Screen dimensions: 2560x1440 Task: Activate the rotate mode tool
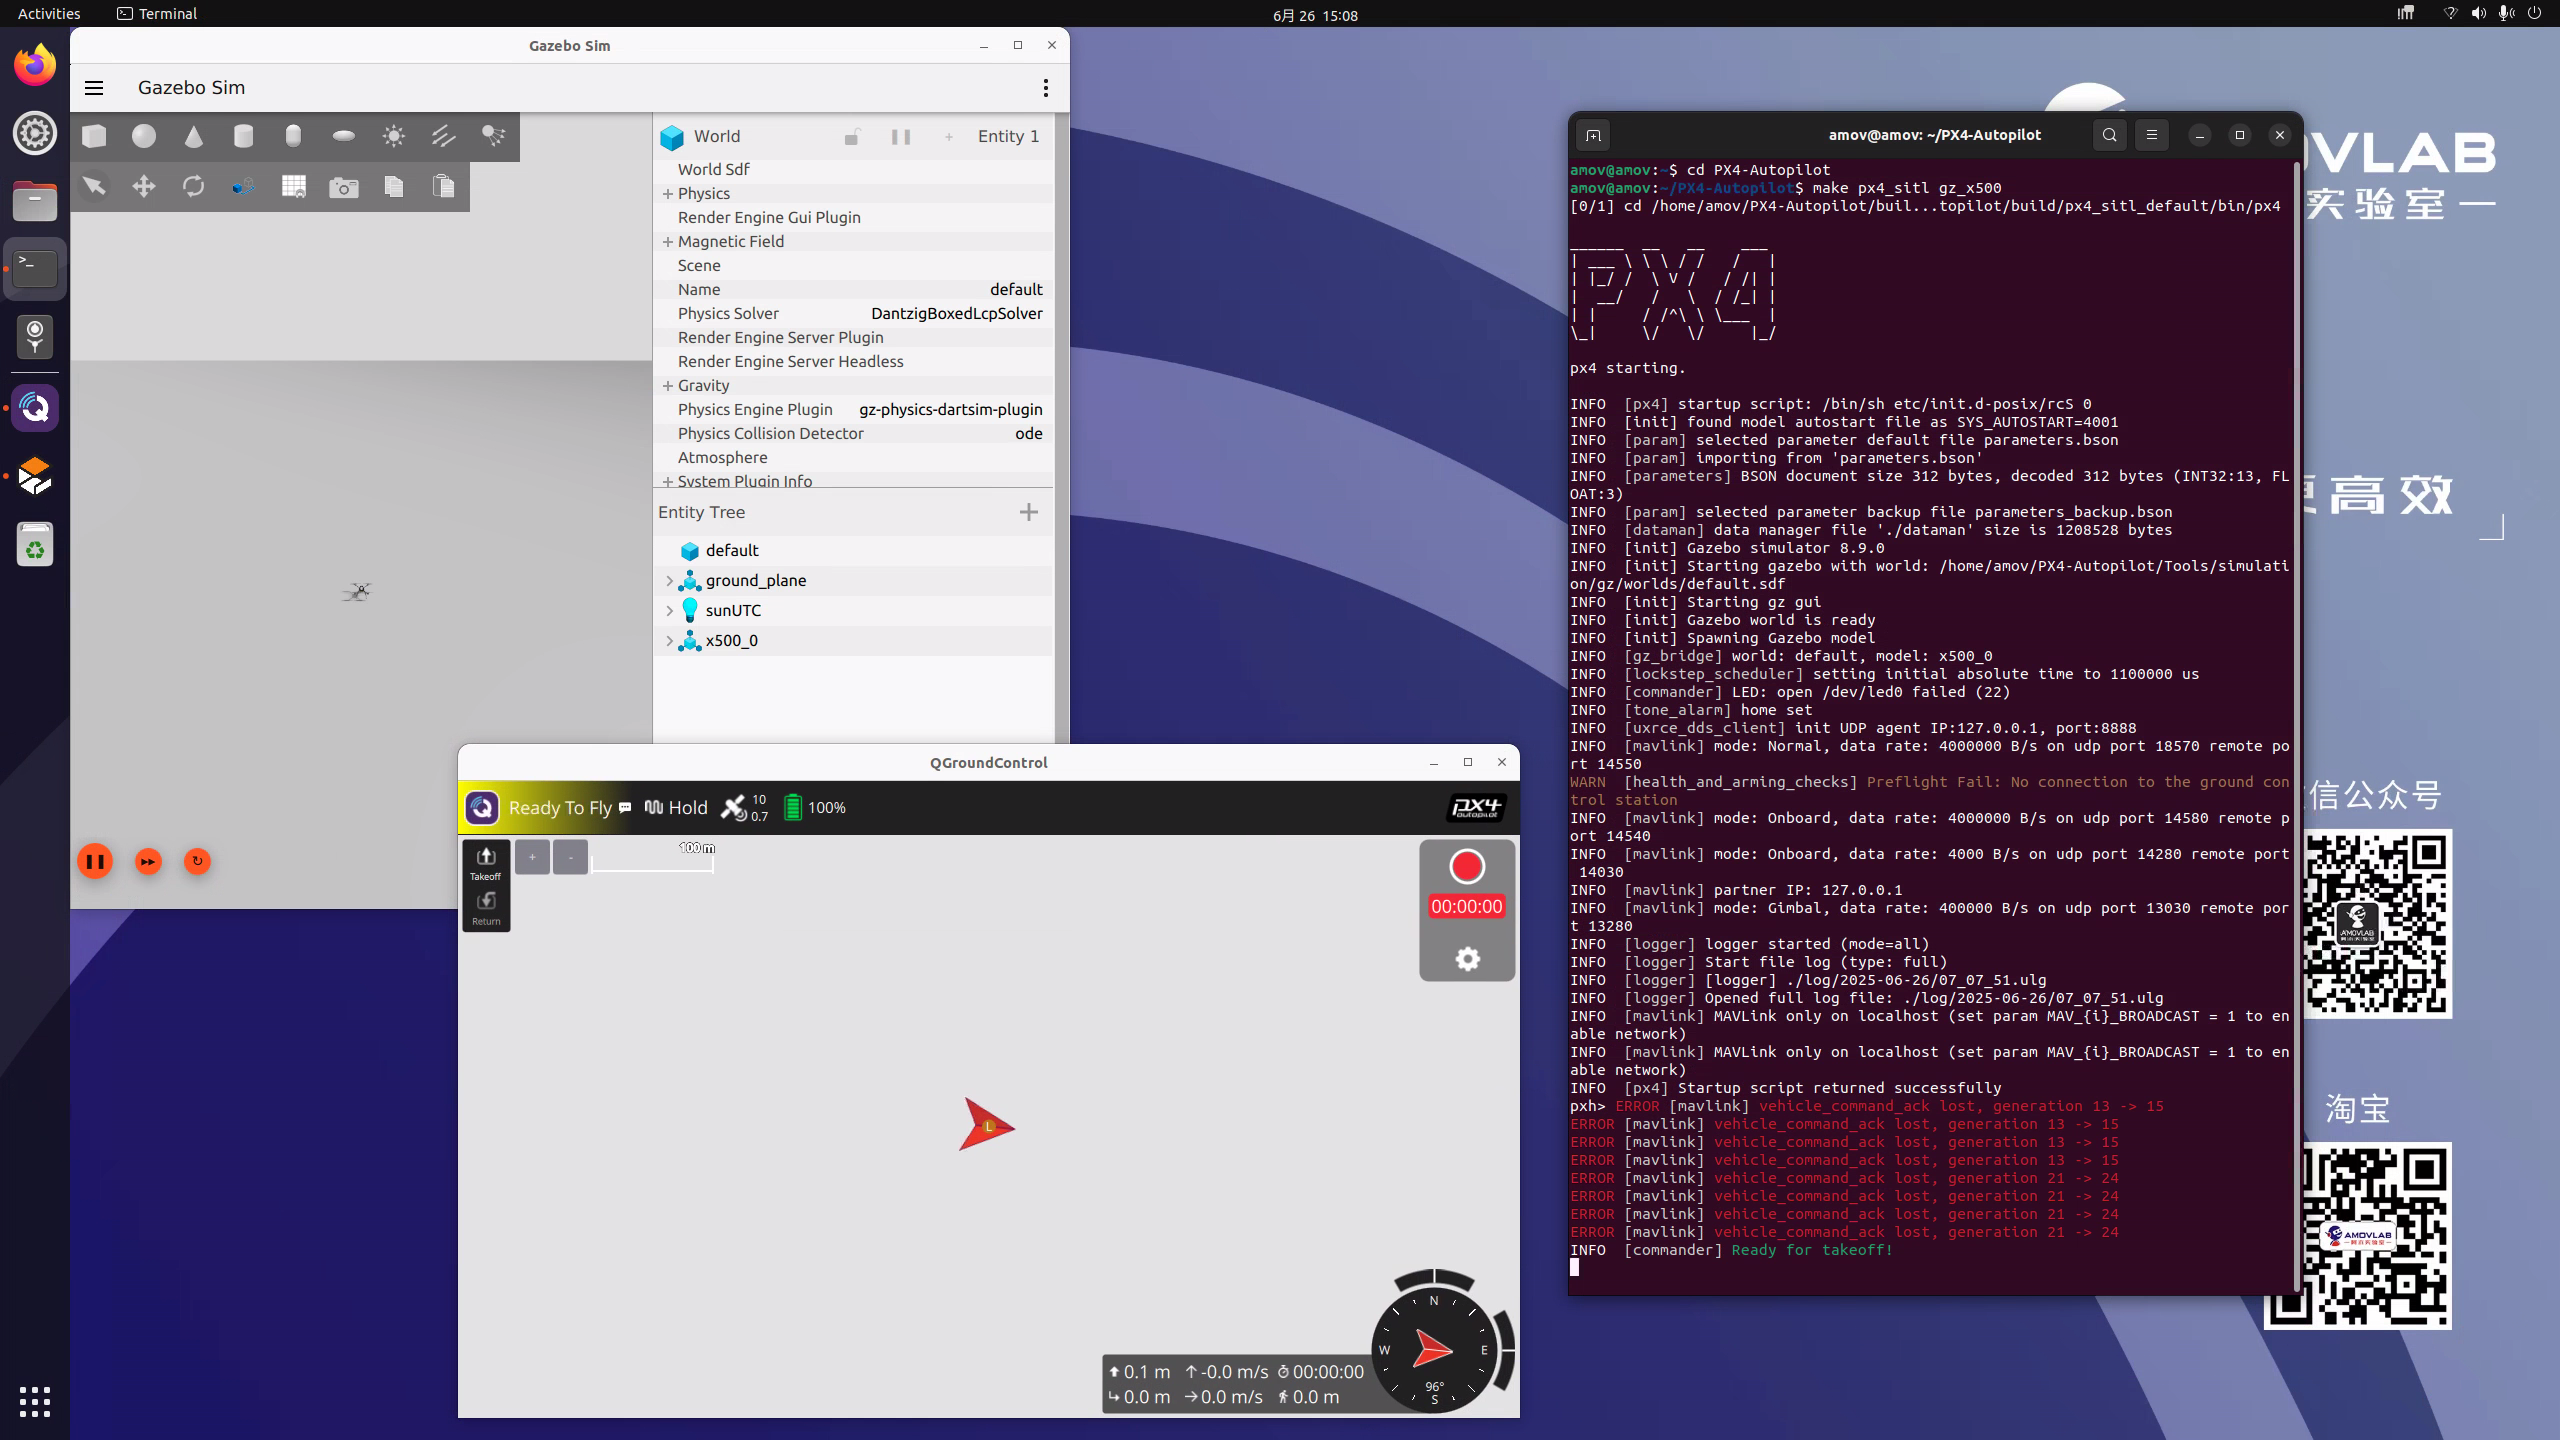(x=194, y=186)
